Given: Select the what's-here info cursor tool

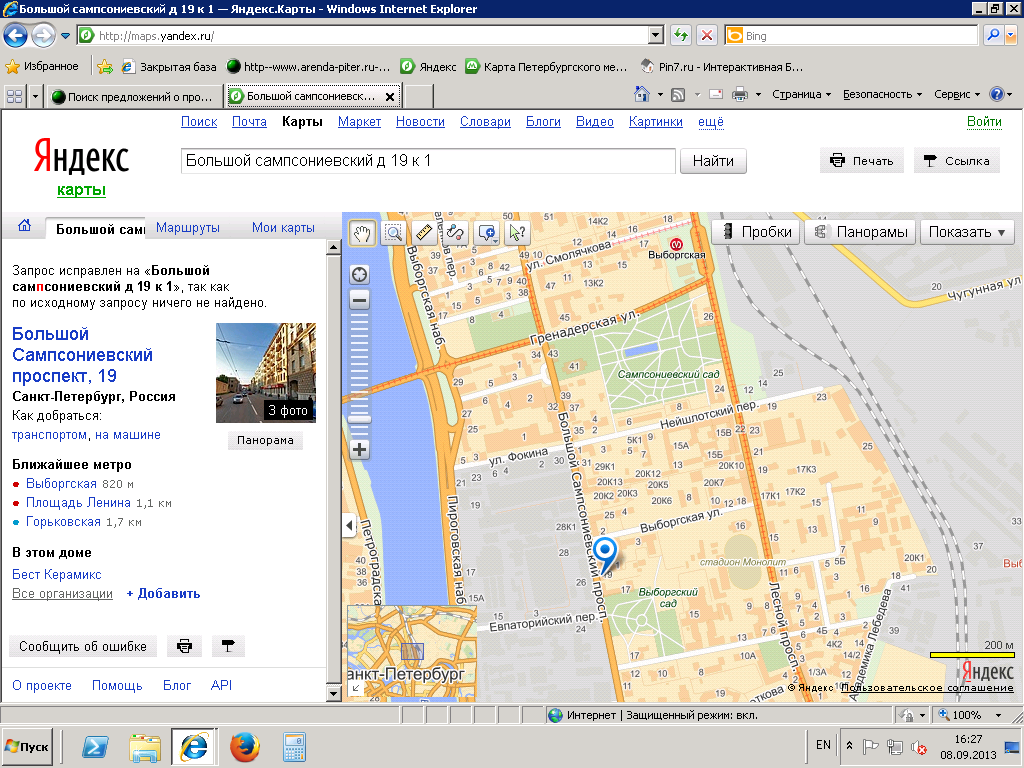Looking at the screenshot, I should [x=517, y=232].
